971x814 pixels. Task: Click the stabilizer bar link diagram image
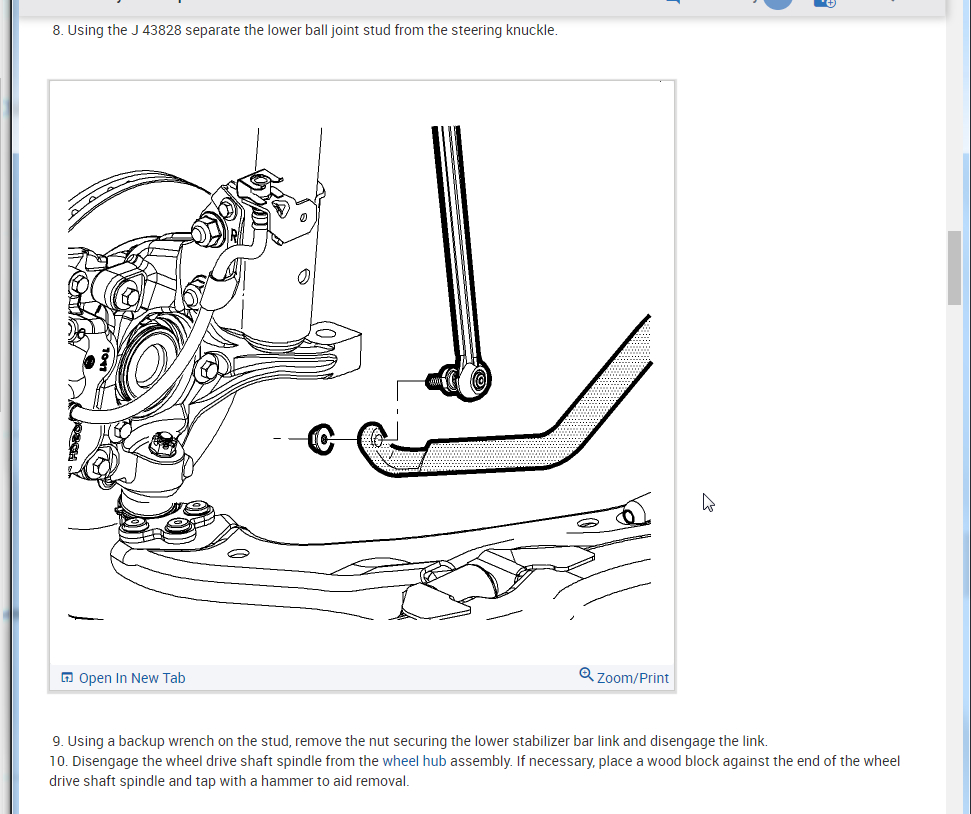tap(362, 373)
